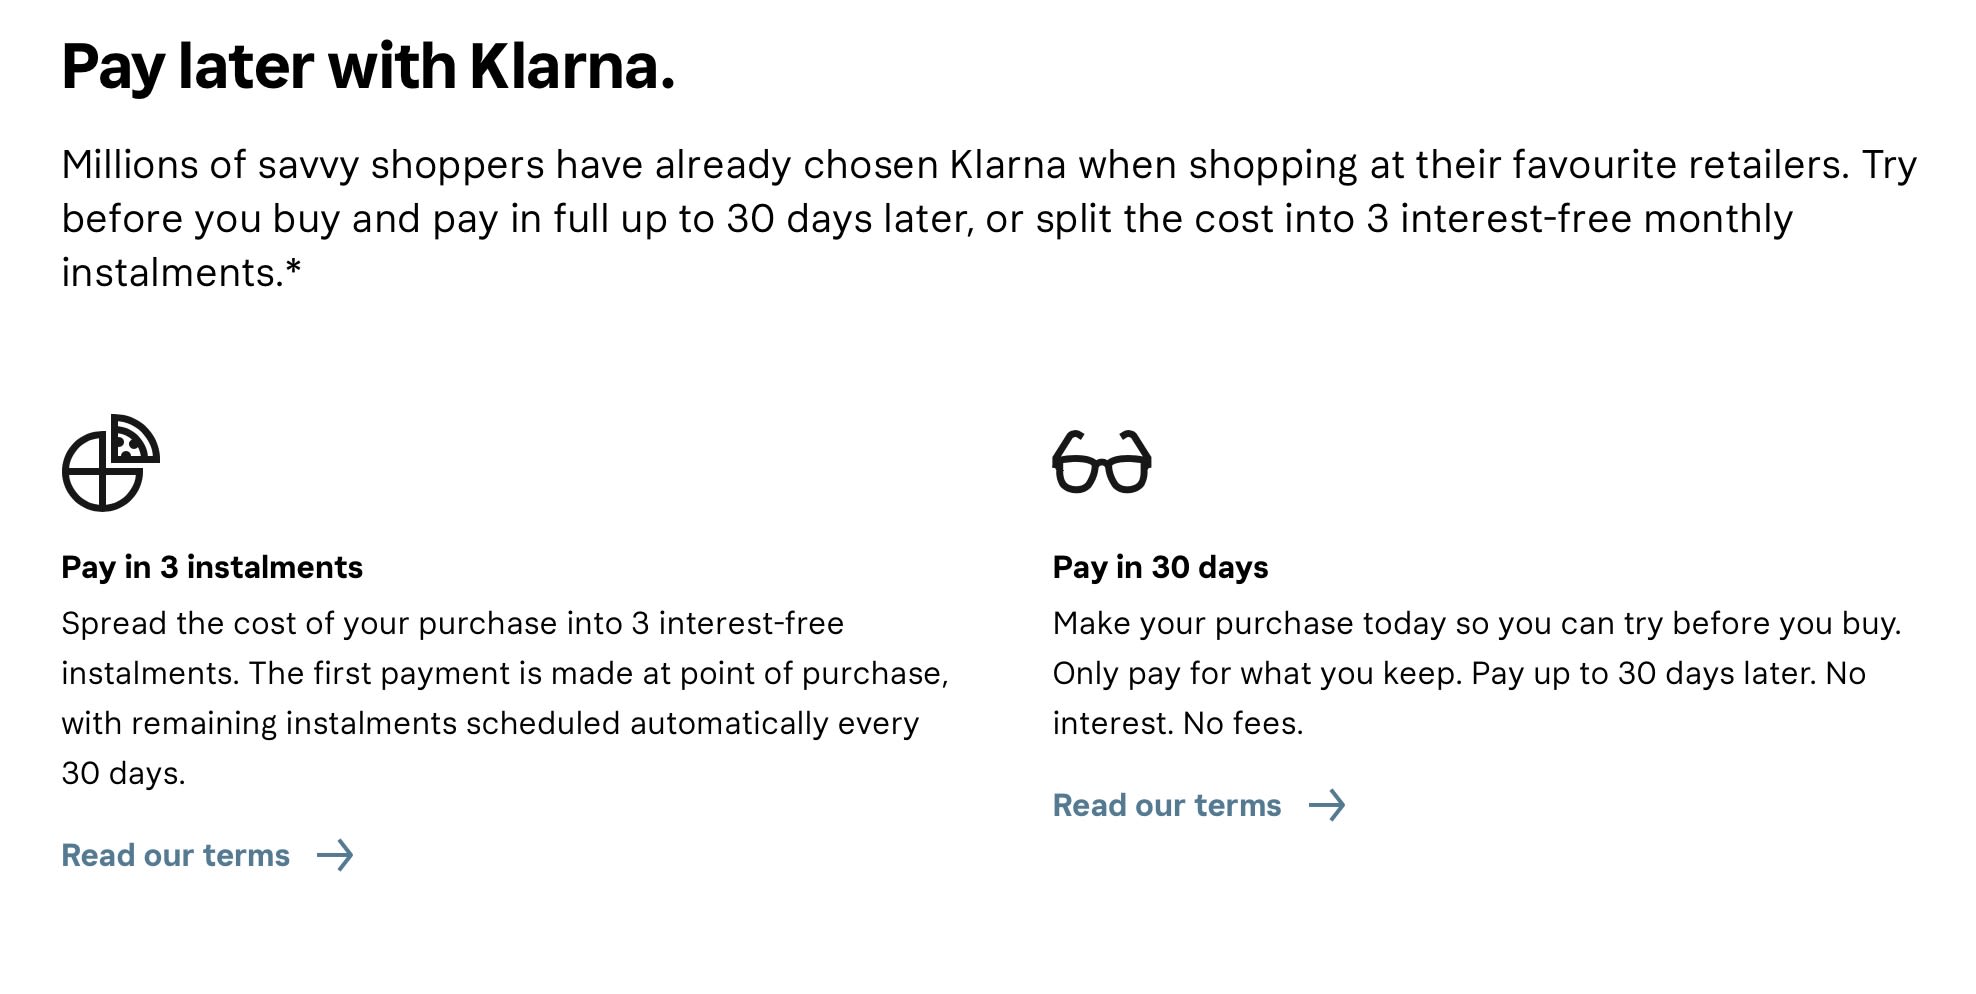Click the arrow icon under the instalments description
The image size is (1976, 994).
coord(335,855)
